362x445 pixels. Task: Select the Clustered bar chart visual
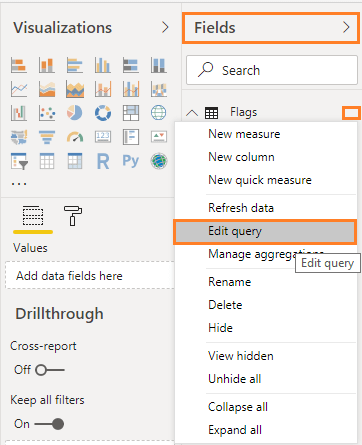coord(75,65)
